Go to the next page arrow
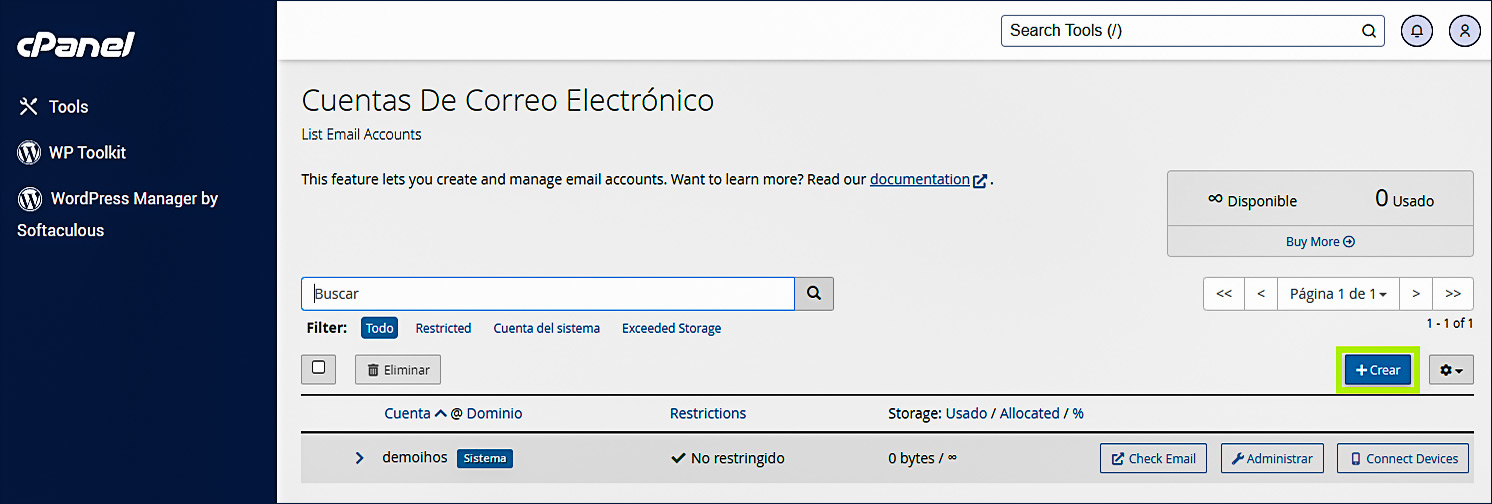Screen dimensions: 1492x504 click(x=1416, y=294)
